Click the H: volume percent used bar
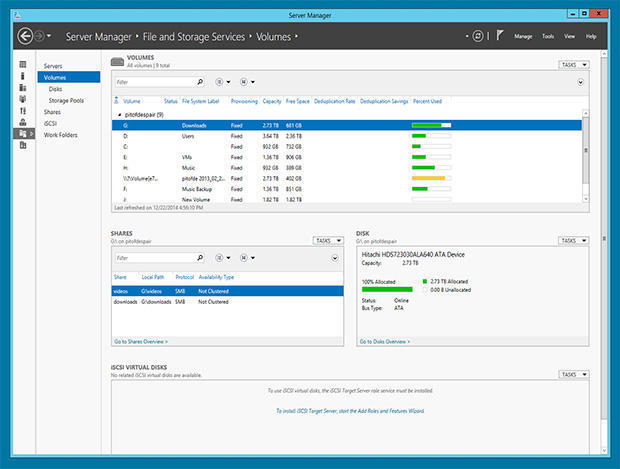The height and width of the screenshot is (469, 620). (x=431, y=168)
